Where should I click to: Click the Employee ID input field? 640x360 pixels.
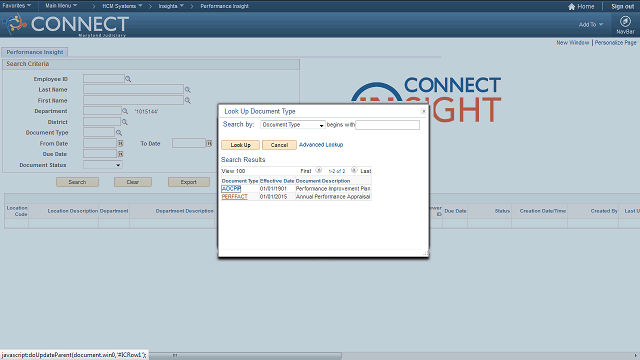(x=104, y=79)
